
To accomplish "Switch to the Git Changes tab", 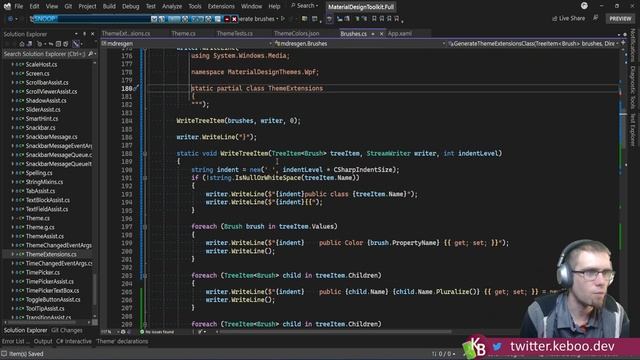I will pos(67,330).
